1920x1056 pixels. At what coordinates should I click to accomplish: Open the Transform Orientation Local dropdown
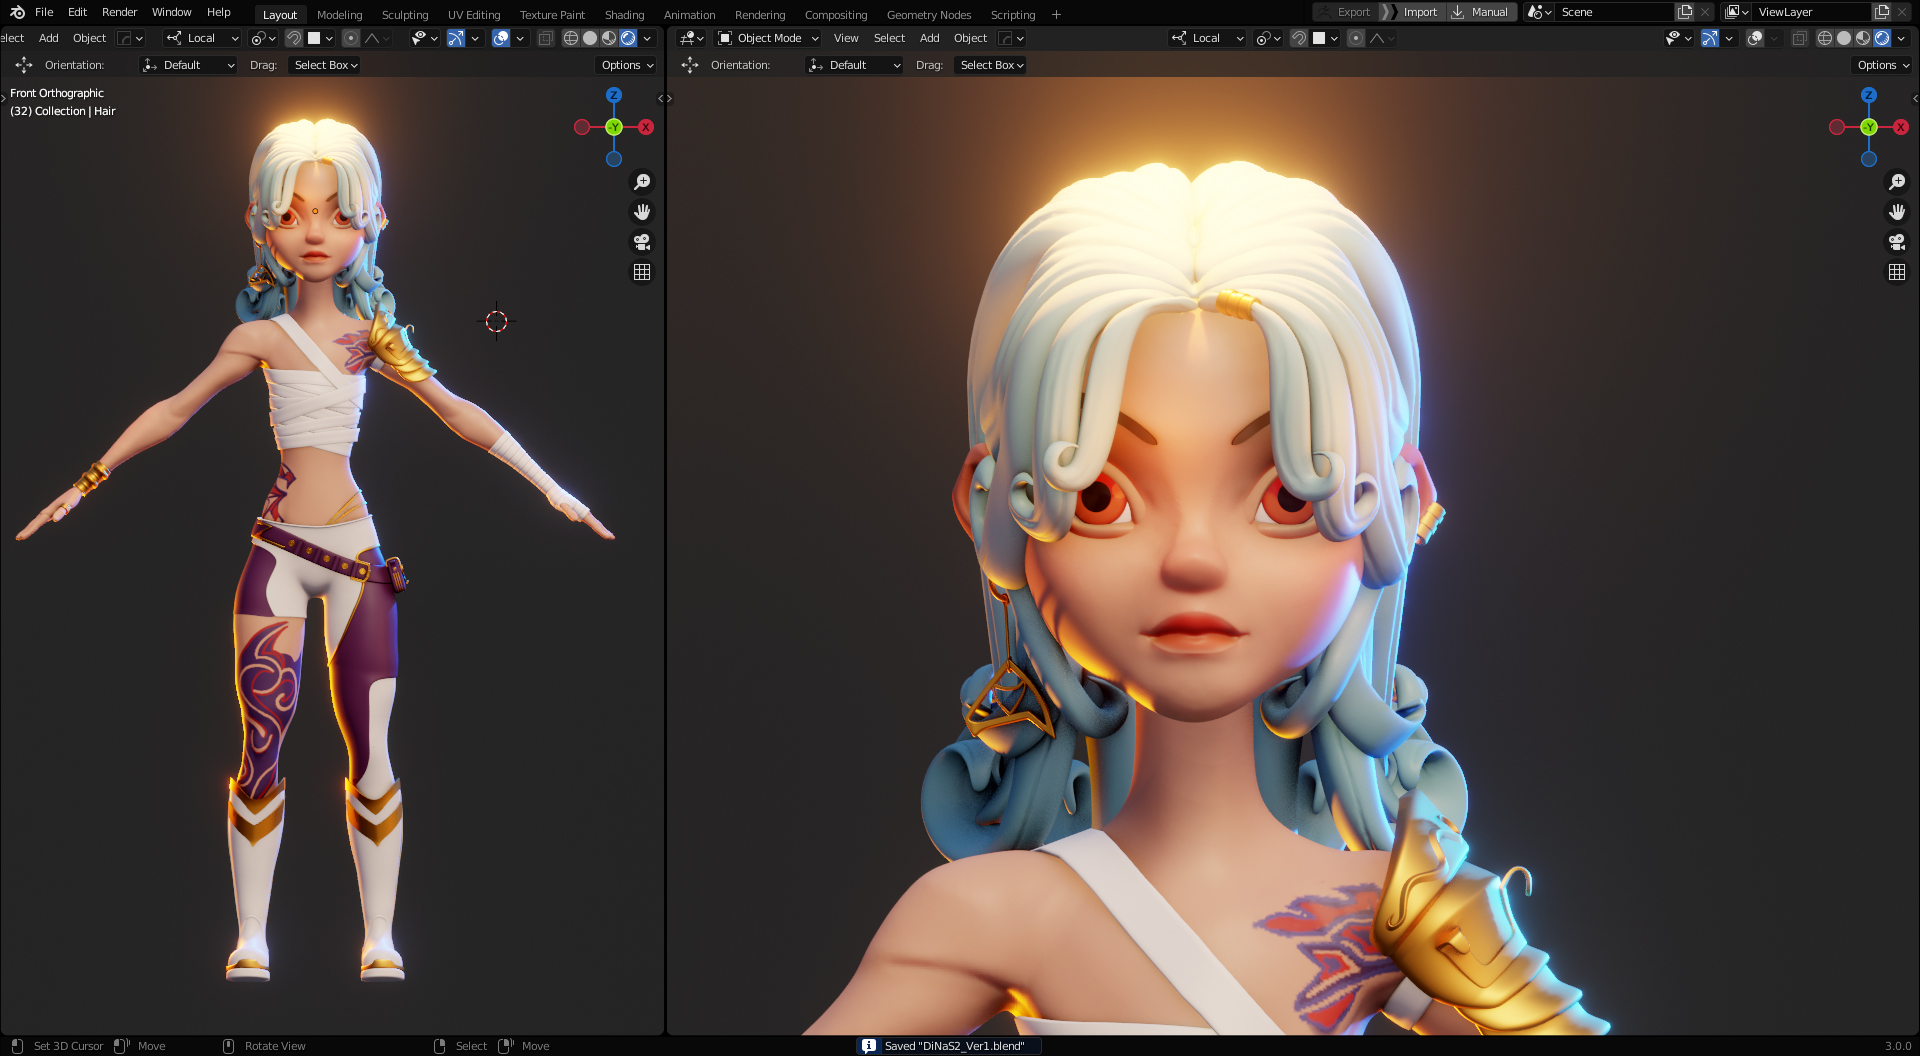pyautogui.click(x=200, y=38)
